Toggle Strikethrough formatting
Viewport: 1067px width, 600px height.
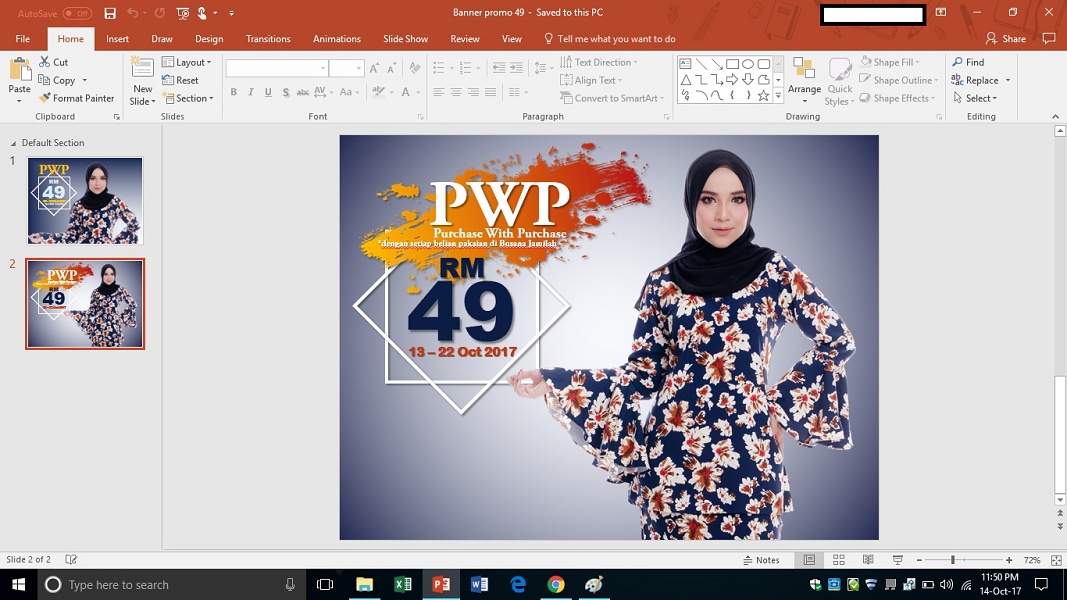(303, 92)
